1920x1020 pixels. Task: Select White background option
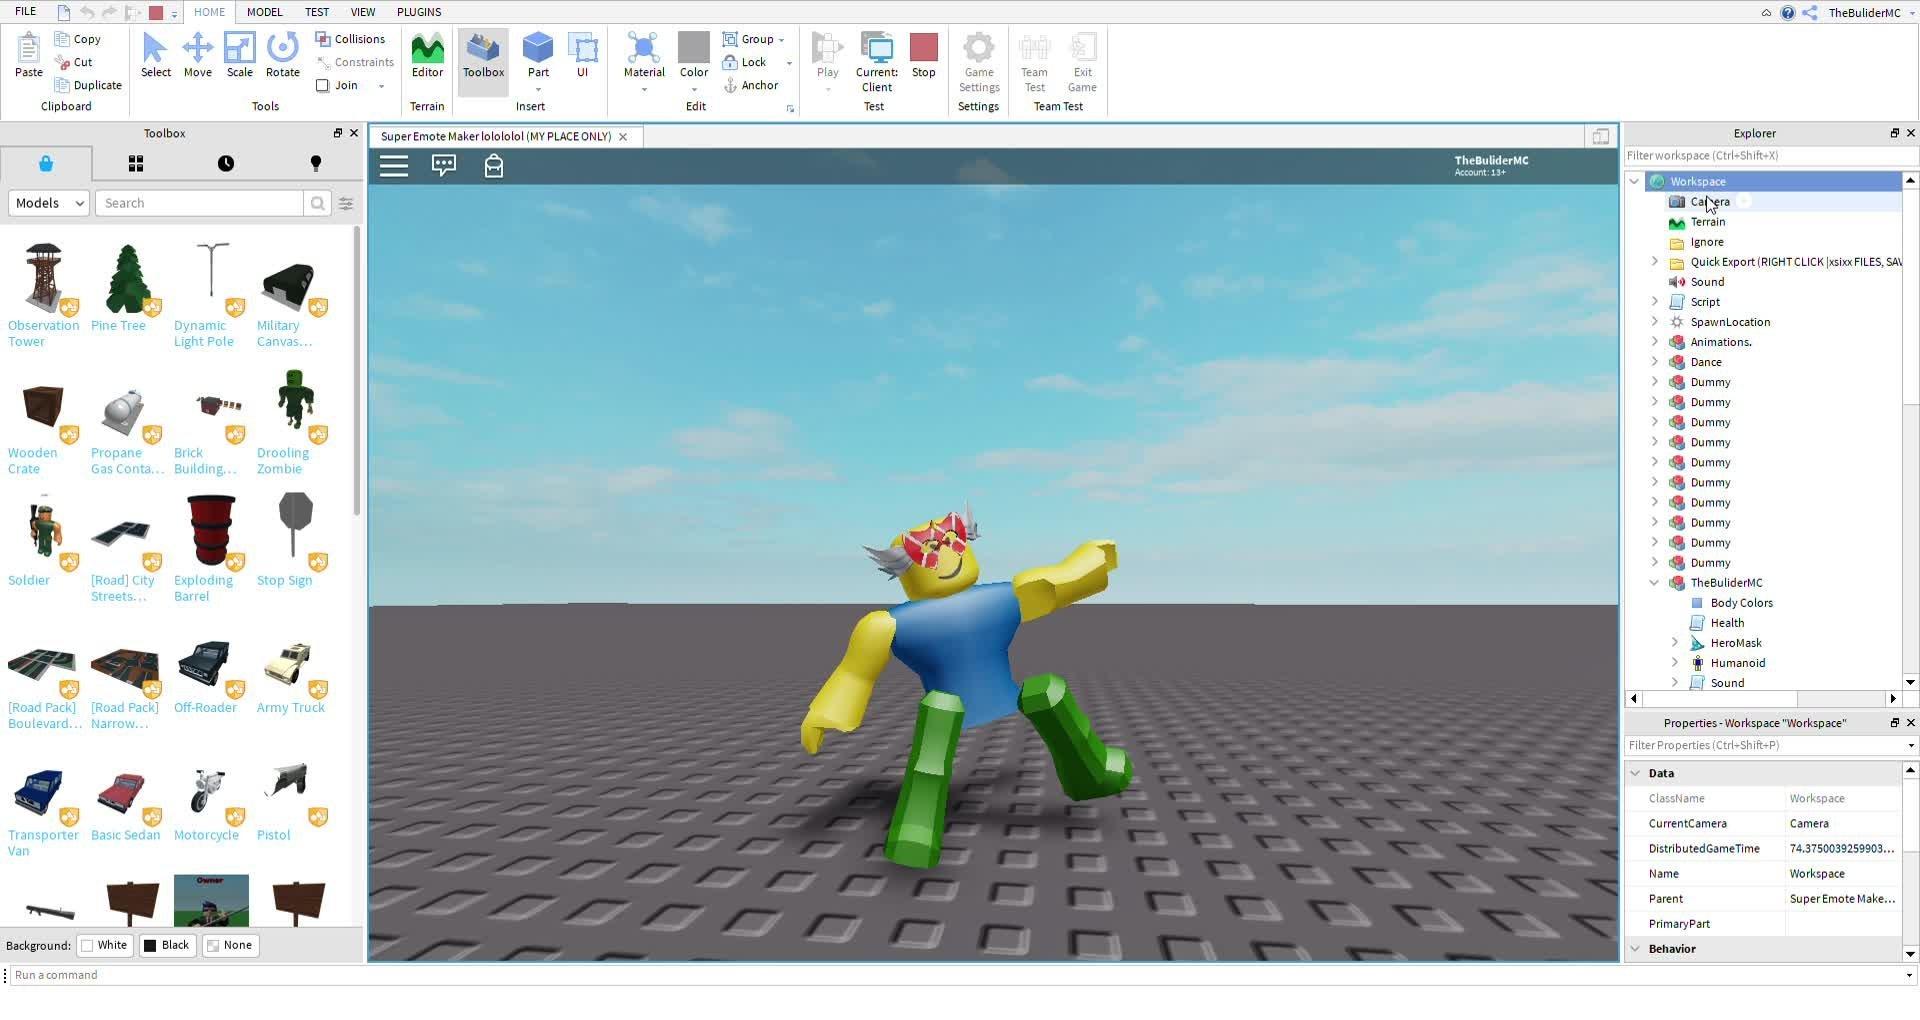tap(105, 945)
